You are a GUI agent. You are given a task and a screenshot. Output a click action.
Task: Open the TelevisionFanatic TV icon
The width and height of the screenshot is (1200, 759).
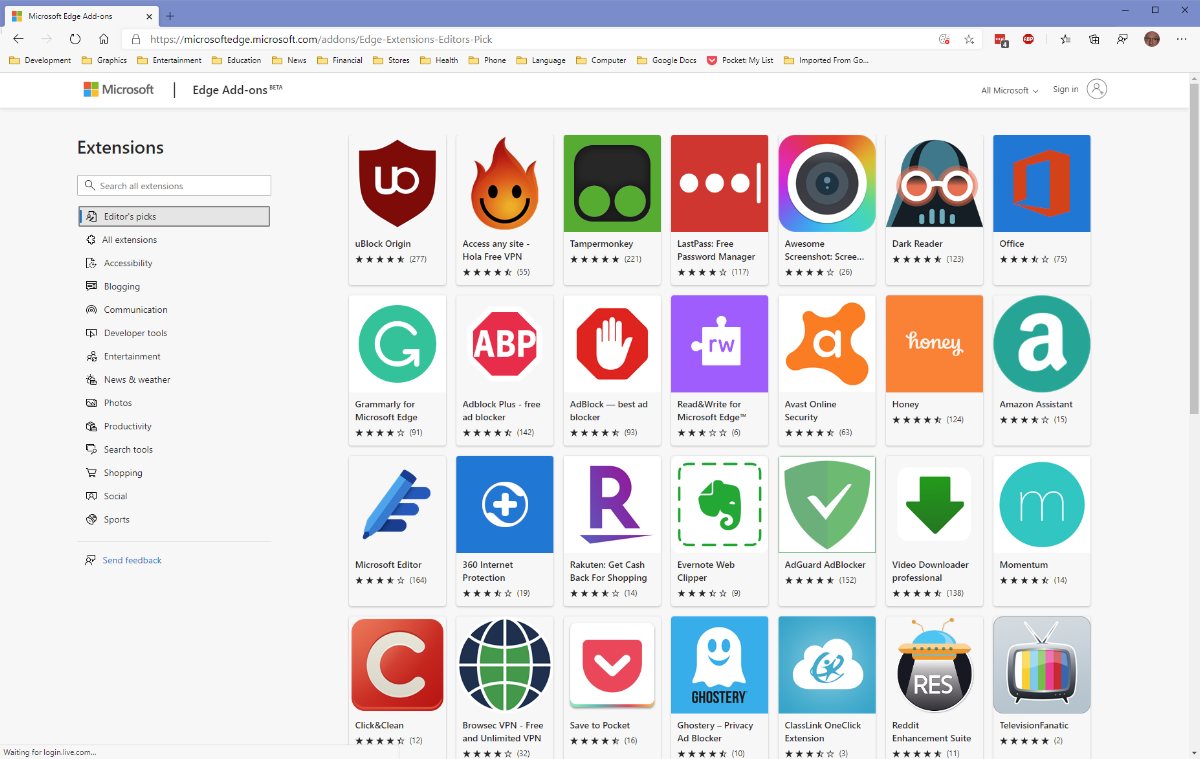click(x=1042, y=665)
